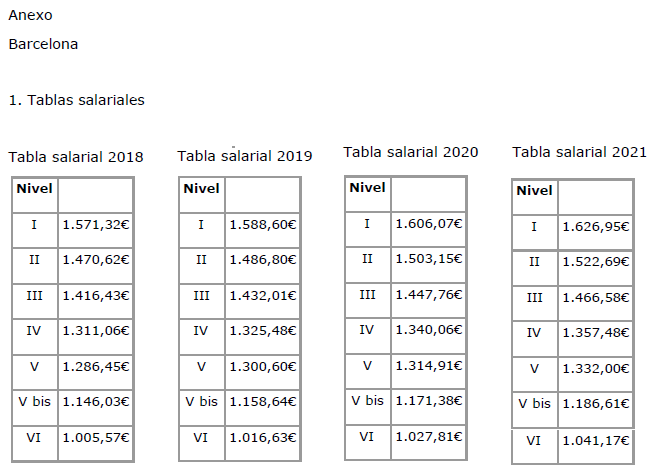Screen dimensions: 667x474
Task: Click the 1.606,07€ salary cell
Action: 429,224
